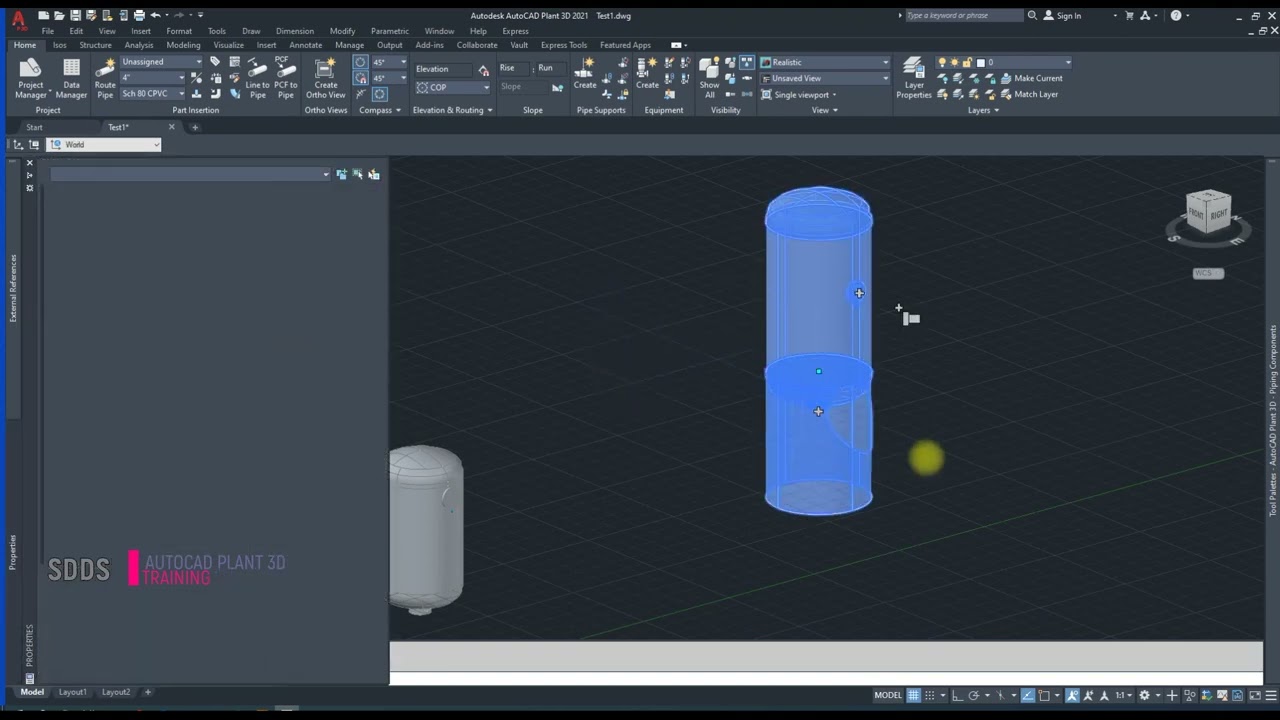Open Layer Properties manager
The image size is (1280, 720).
click(913, 78)
